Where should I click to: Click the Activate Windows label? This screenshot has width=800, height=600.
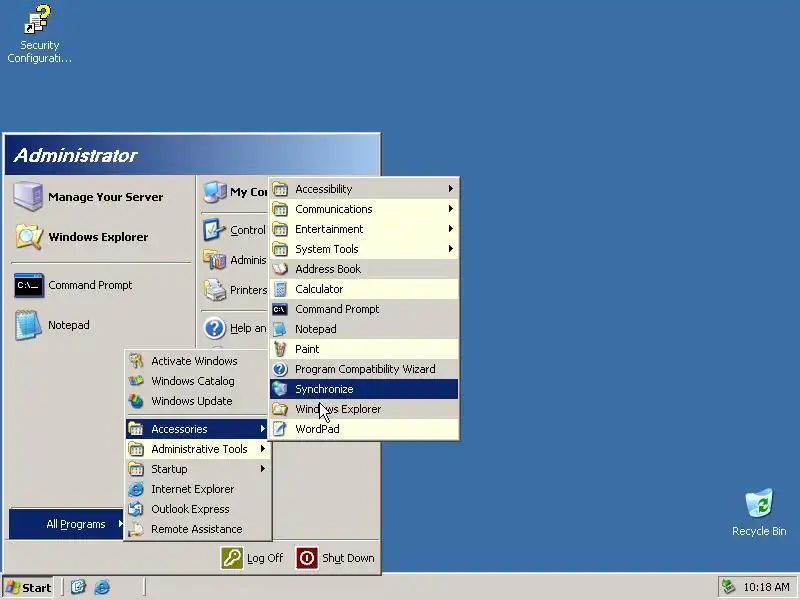pos(194,361)
